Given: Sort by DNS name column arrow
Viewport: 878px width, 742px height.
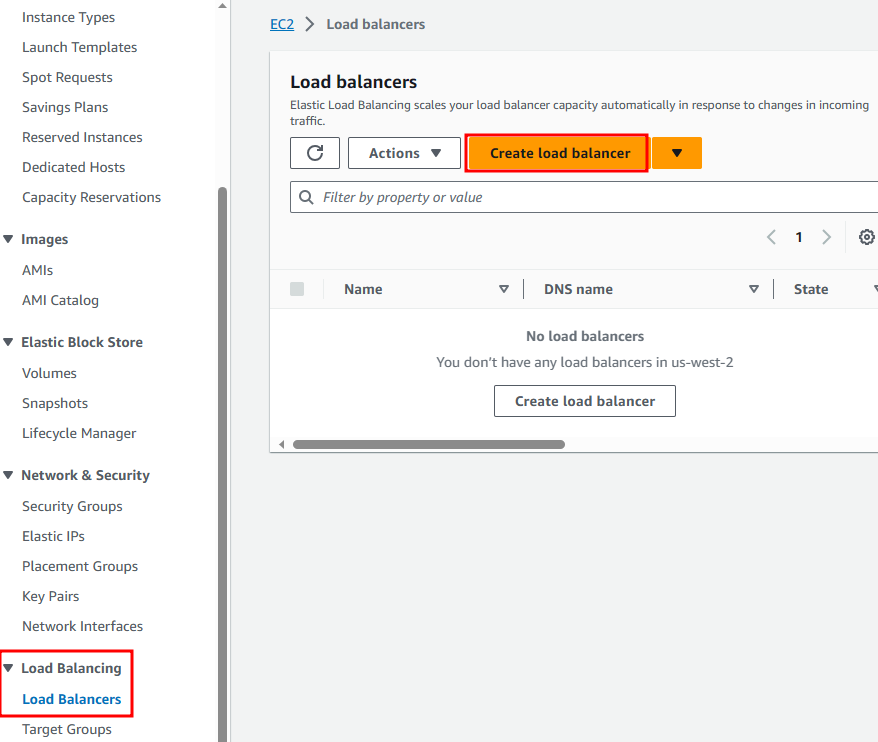Looking at the screenshot, I should tap(754, 289).
